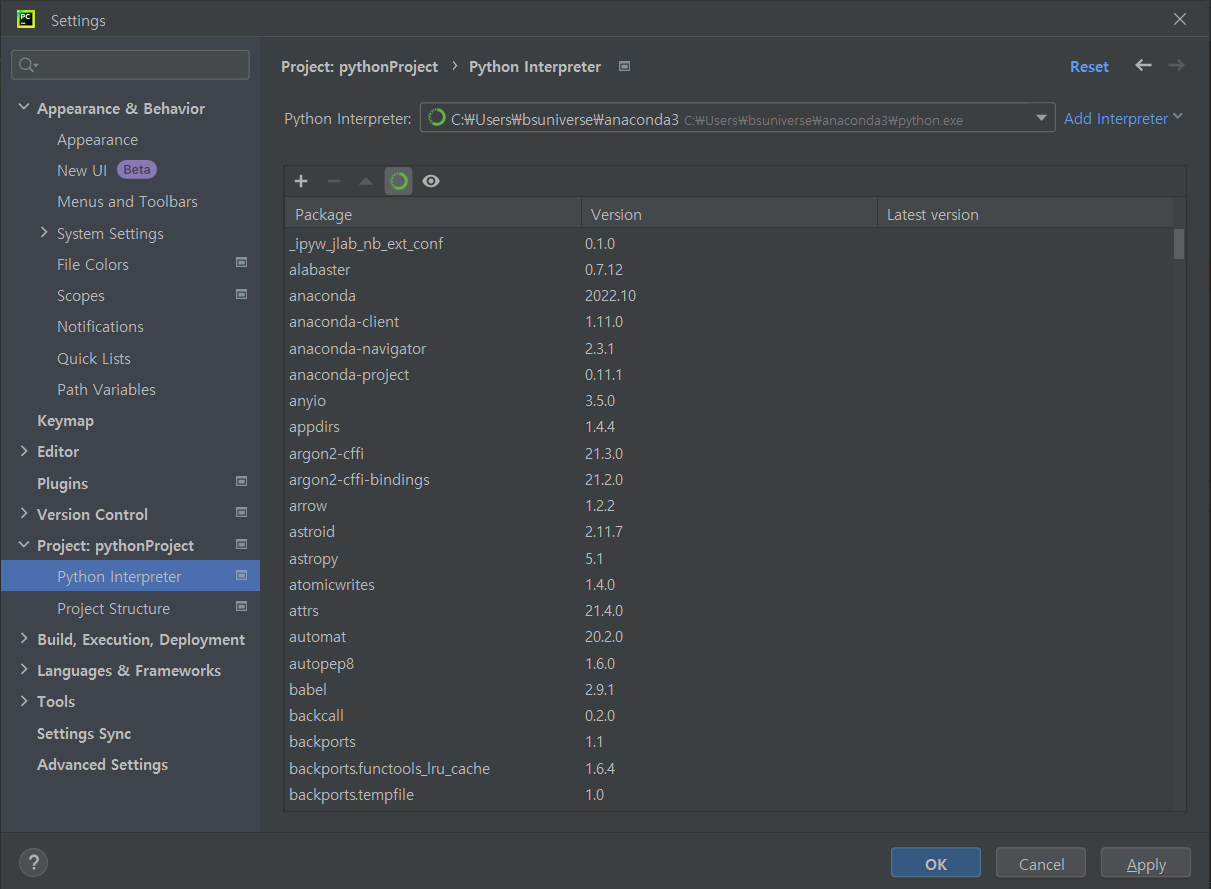The height and width of the screenshot is (889, 1211).
Task: Select the babel package row
Action: pyautogui.click(x=729, y=690)
